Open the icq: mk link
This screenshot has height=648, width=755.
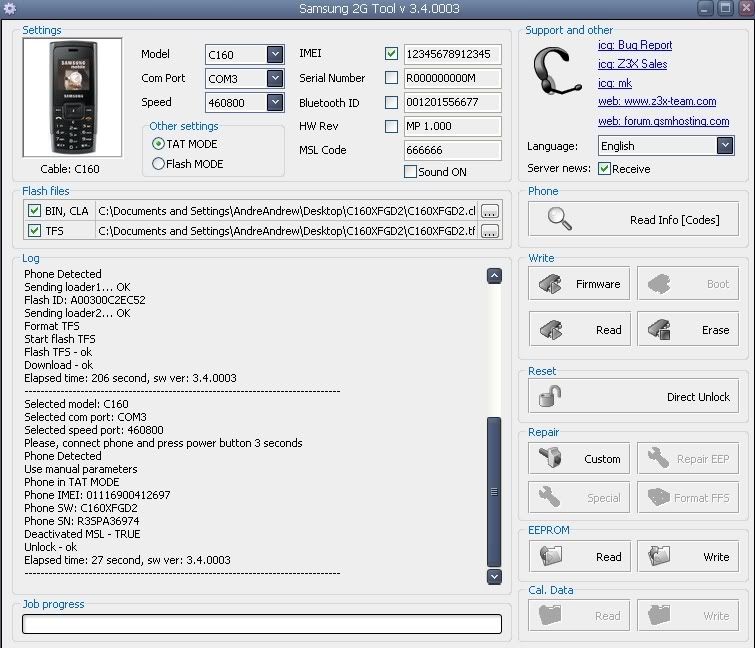(x=615, y=83)
